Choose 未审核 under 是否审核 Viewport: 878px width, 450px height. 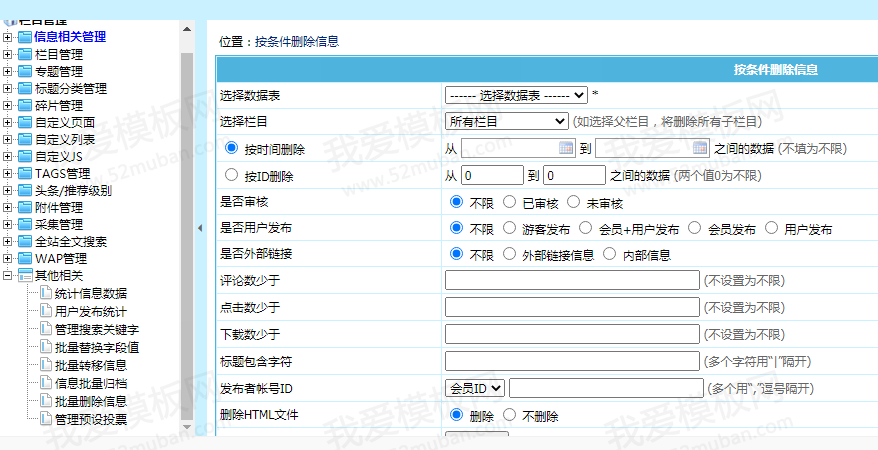pyautogui.click(x=573, y=201)
